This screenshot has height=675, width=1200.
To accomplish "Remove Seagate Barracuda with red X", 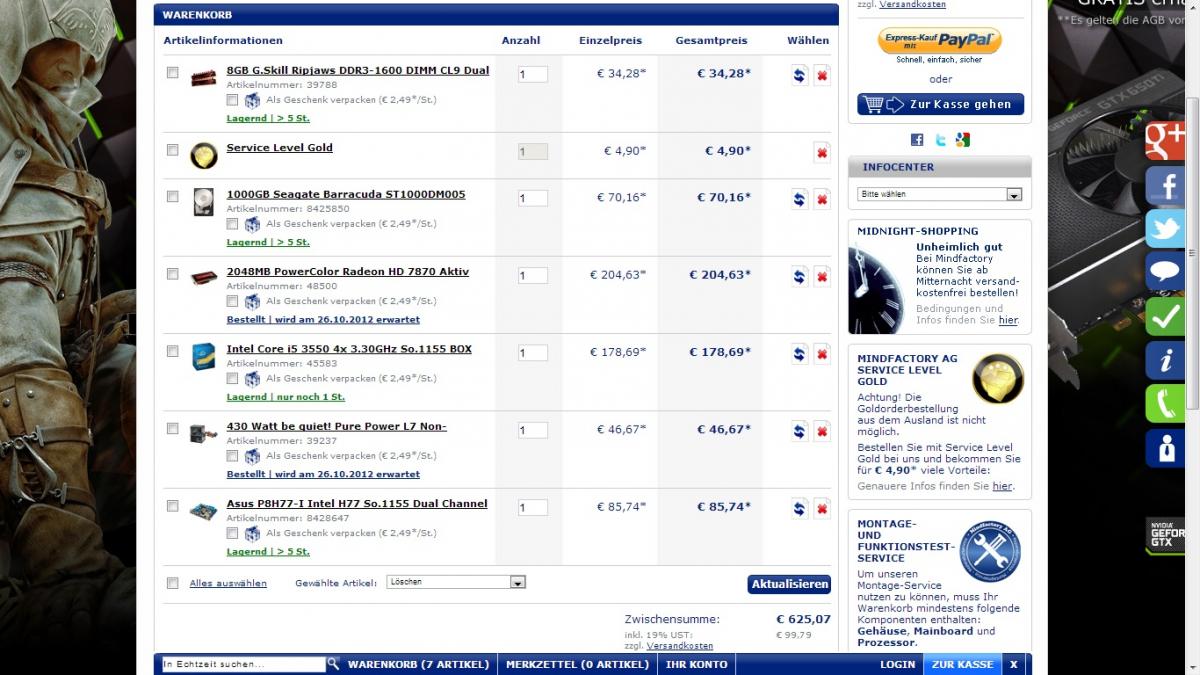I will 822,199.
